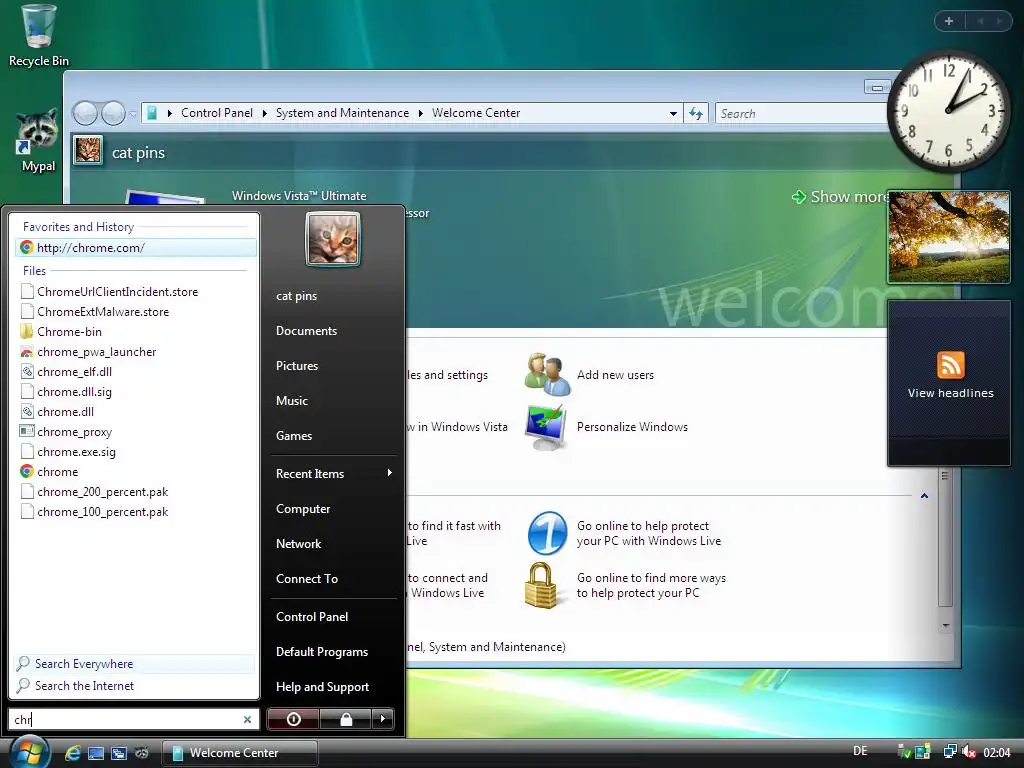This screenshot has height=768, width=1024.
Task: Open Pictures from Start menu
Action: pos(297,366)
